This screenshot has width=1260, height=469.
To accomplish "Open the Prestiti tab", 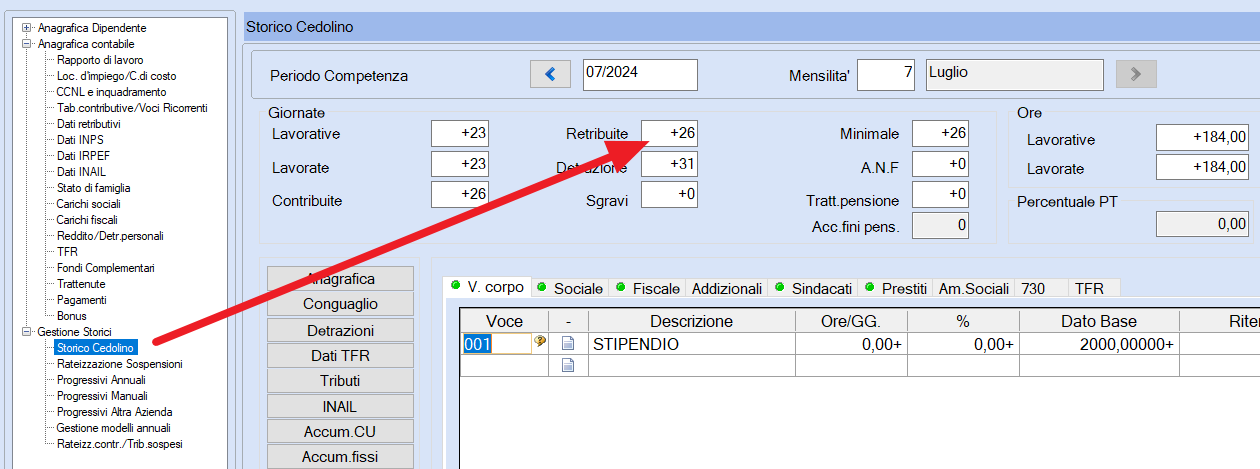I will click(x=895, y=288).
